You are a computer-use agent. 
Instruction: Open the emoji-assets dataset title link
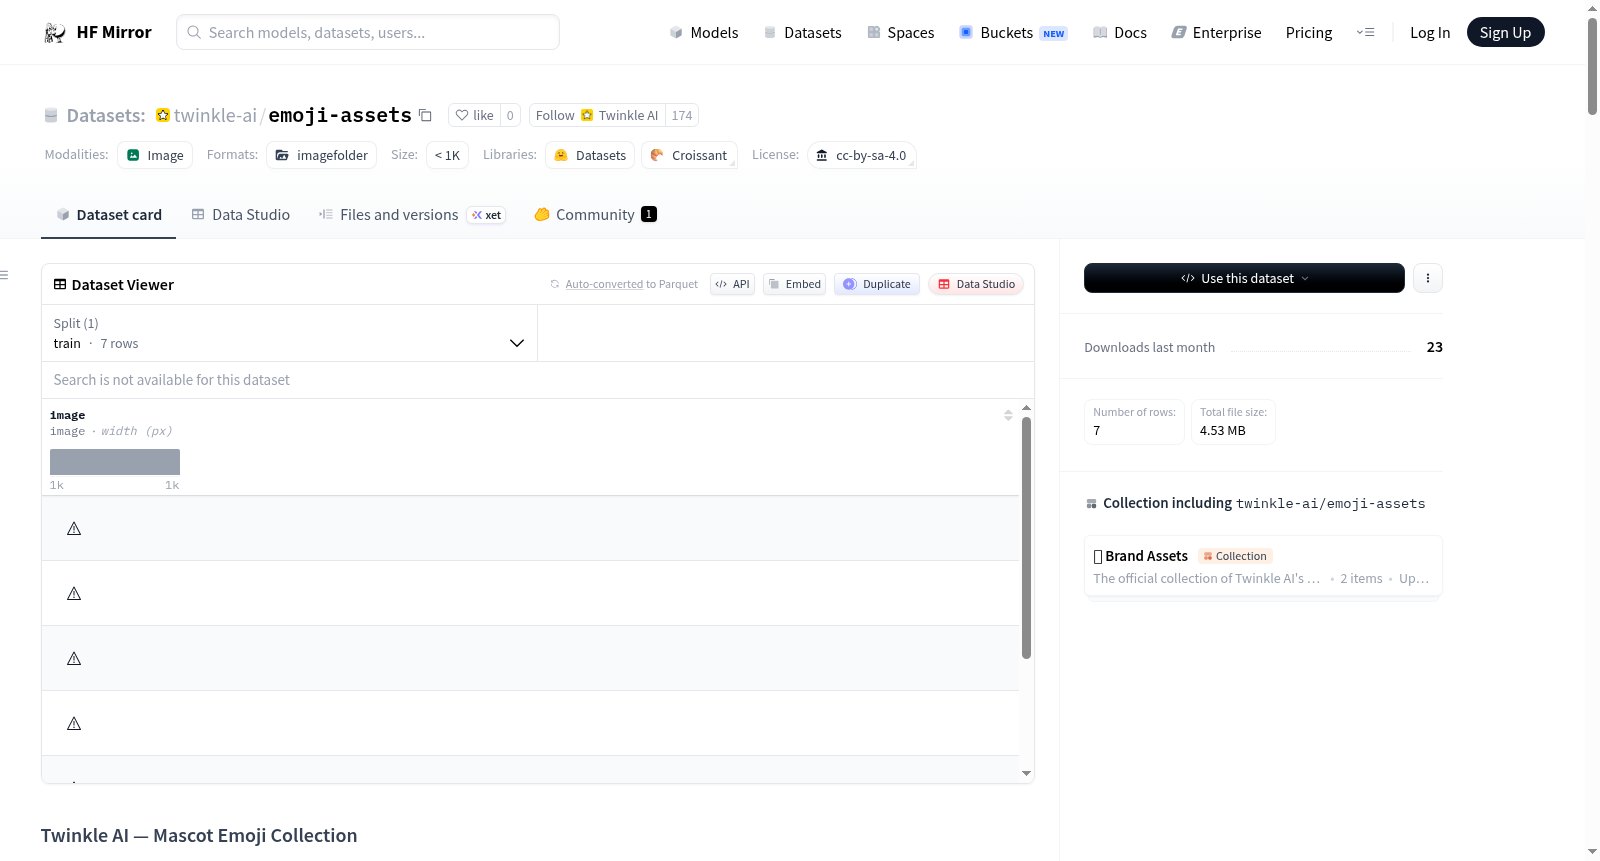point(340,115)
